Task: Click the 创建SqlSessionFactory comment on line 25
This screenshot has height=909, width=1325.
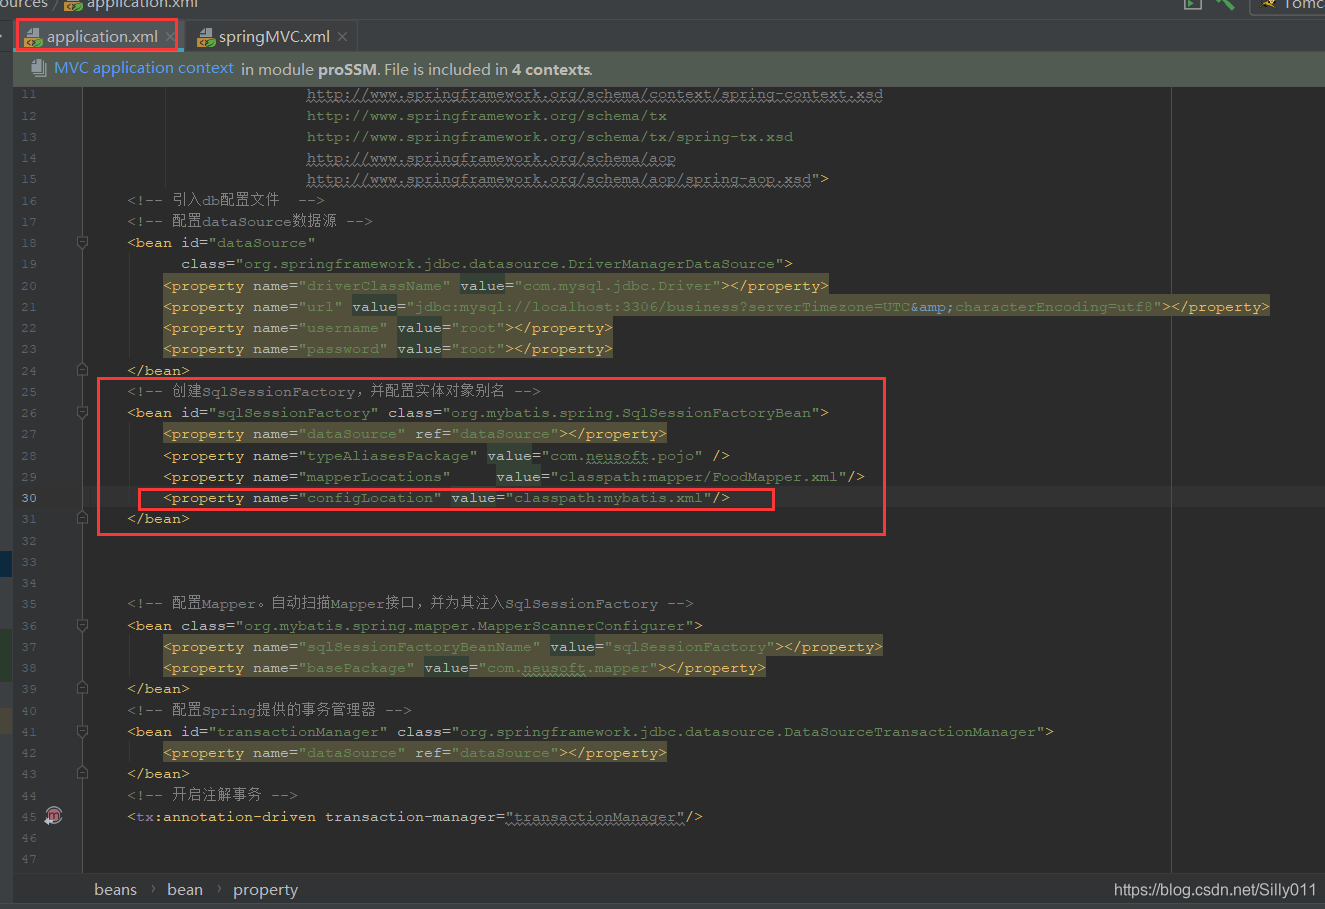Action: pyautogui.click(x=334, y=391)
